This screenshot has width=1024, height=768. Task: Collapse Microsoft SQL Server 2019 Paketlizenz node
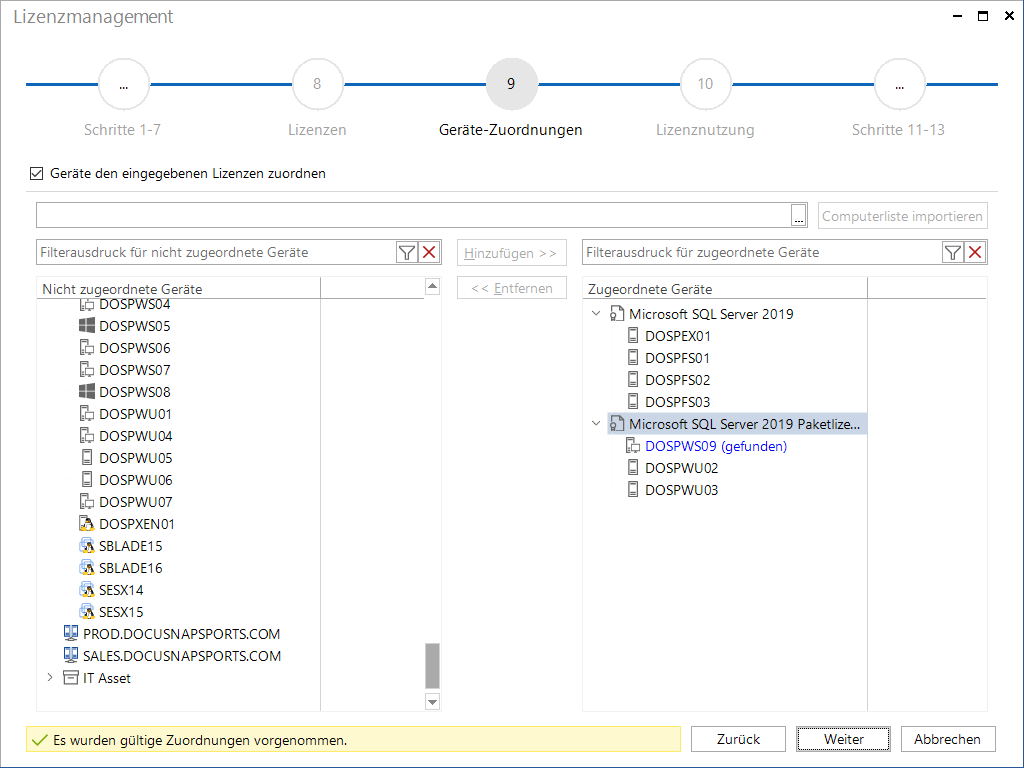click(596, 423)
